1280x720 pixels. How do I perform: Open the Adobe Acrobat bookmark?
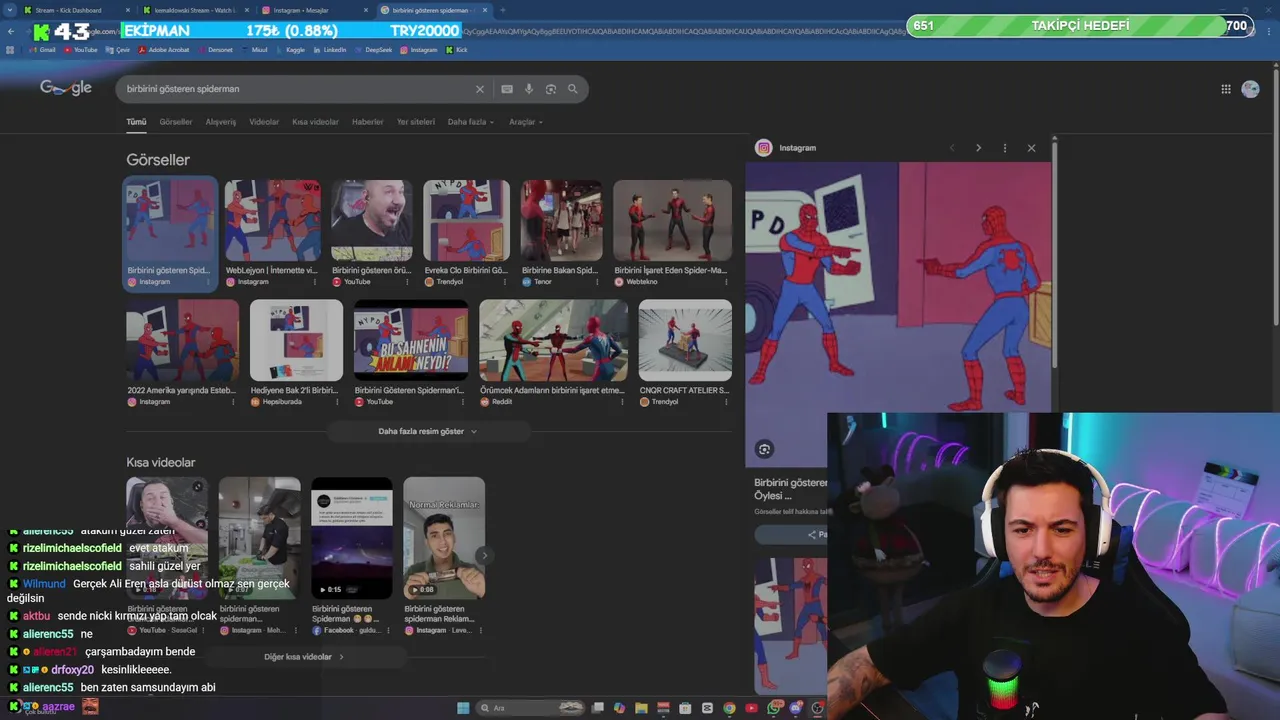point(163,50)
